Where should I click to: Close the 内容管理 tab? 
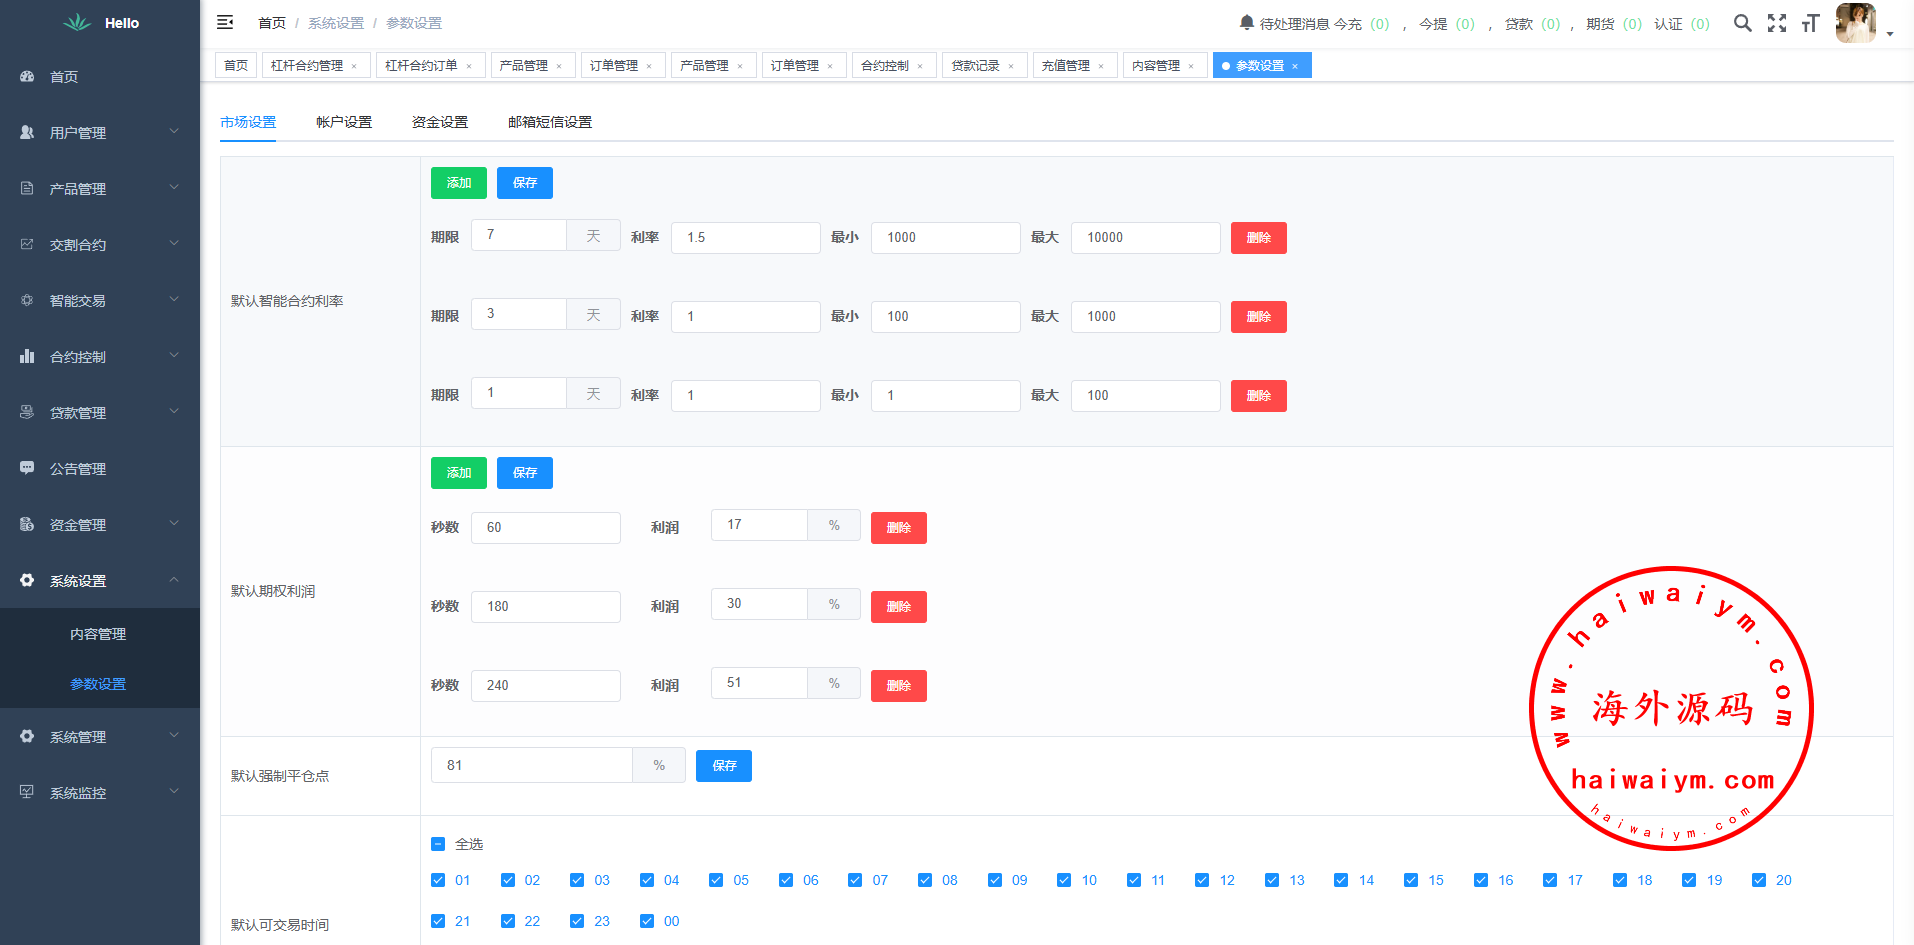pos(1191,66)
